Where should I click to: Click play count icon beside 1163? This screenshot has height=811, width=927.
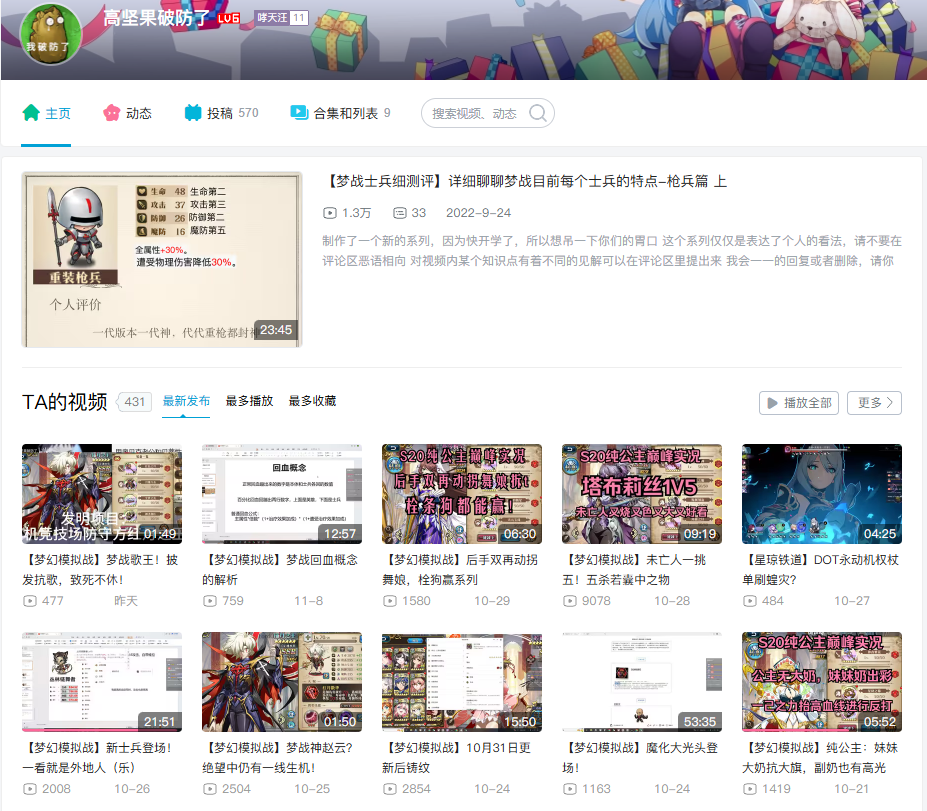[569, 789]
